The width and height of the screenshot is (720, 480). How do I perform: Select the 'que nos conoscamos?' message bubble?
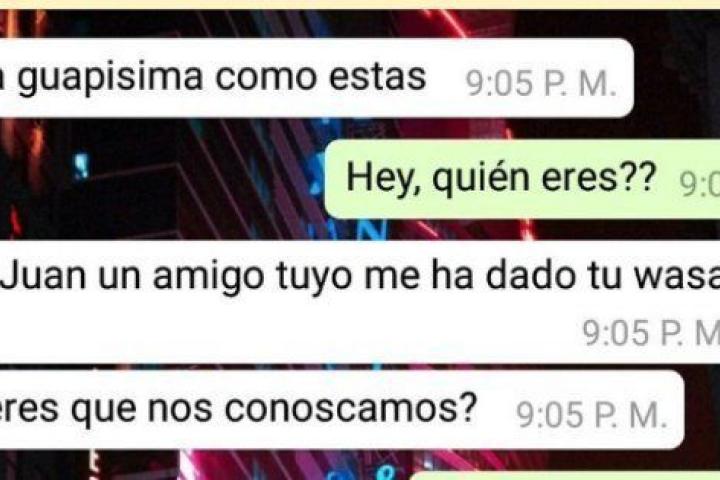(x=342, y=409)
